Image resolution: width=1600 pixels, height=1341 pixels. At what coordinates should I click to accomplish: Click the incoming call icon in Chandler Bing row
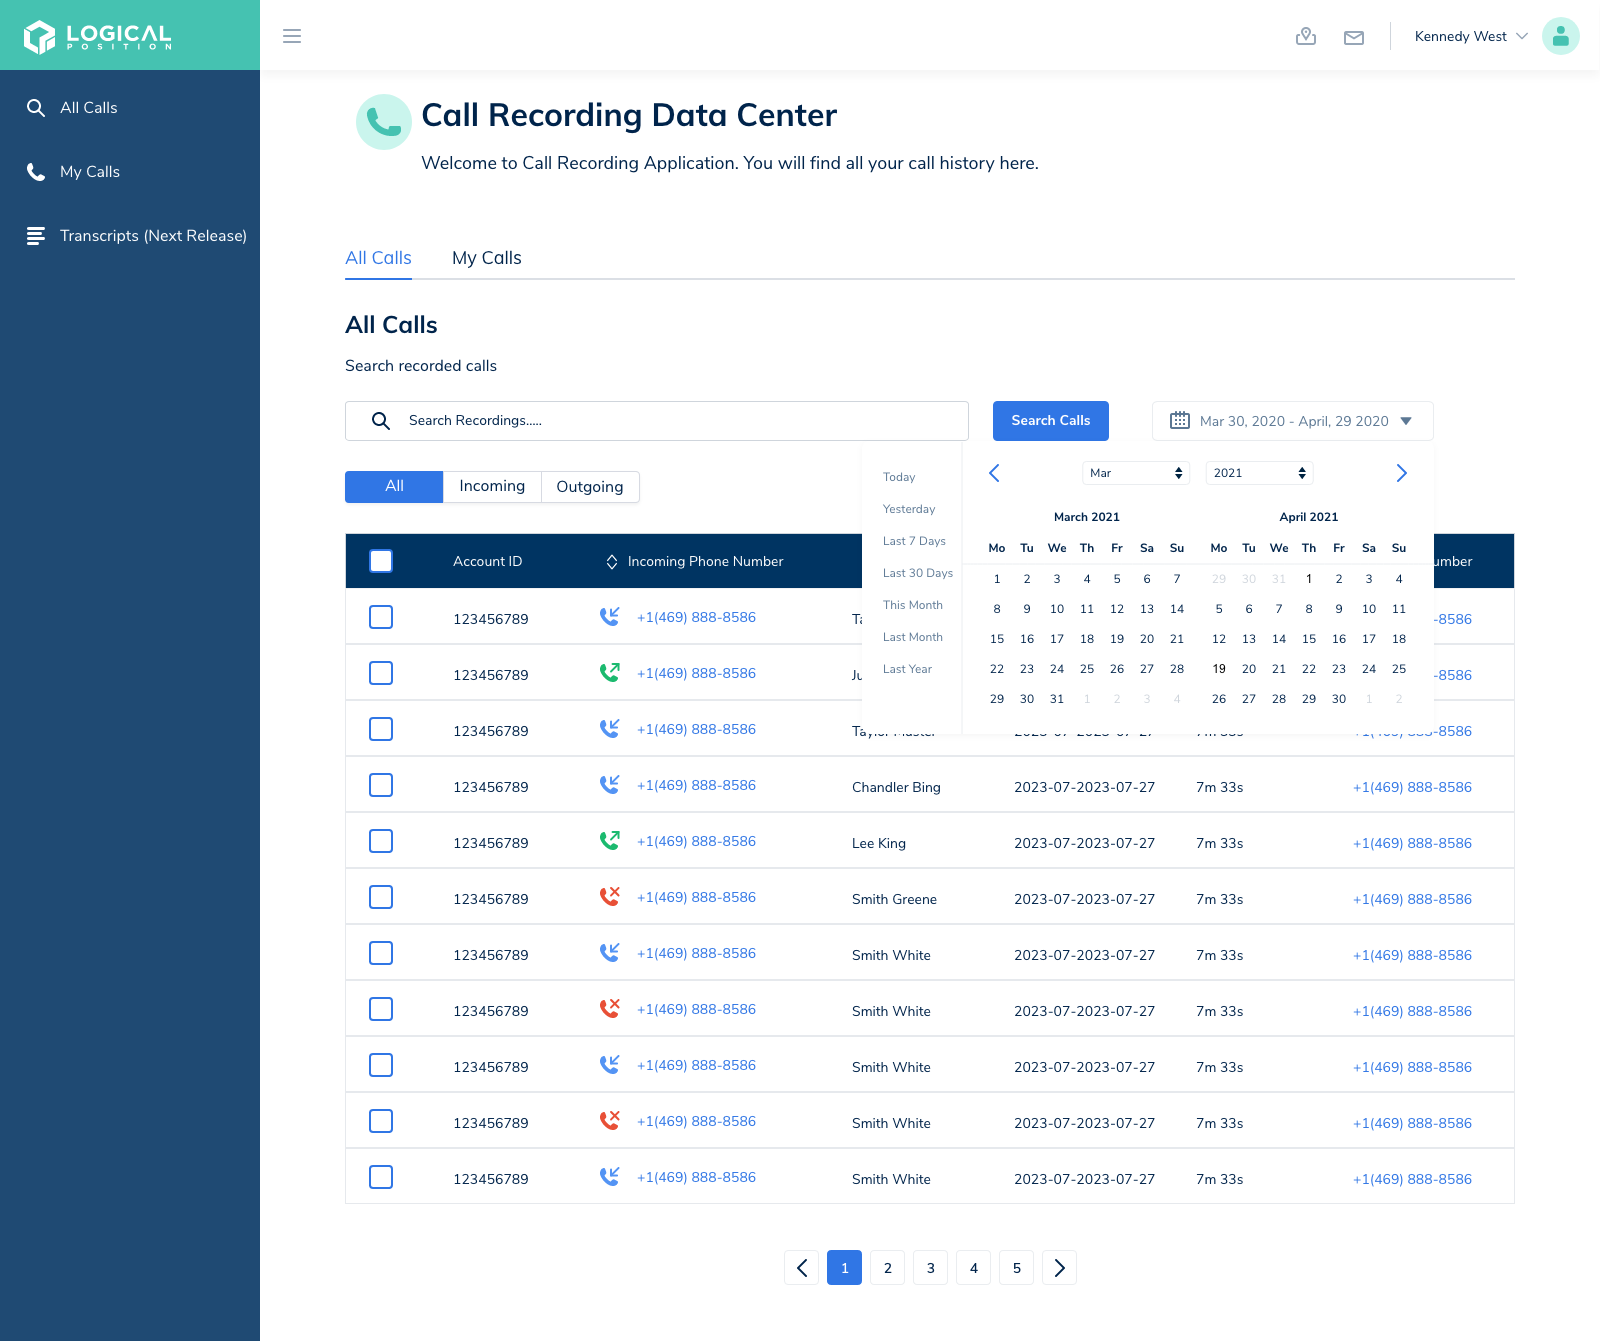pos(609,785)
